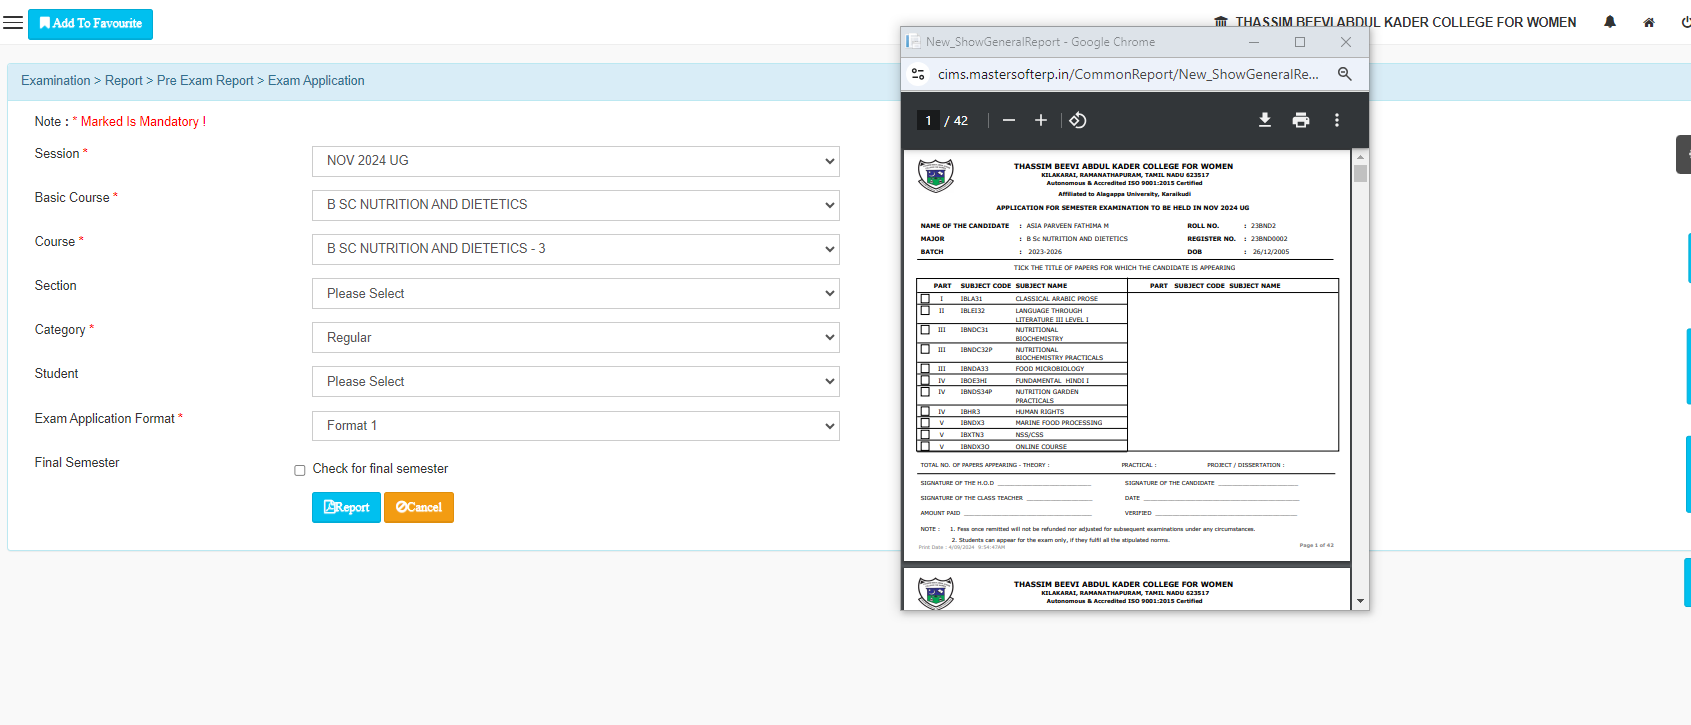Click the notification bell icon

tap(1610, 22)
